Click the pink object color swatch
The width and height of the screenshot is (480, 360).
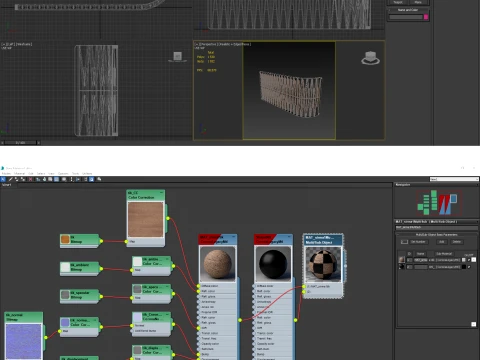pyautogui.click(x=426, y=17)
